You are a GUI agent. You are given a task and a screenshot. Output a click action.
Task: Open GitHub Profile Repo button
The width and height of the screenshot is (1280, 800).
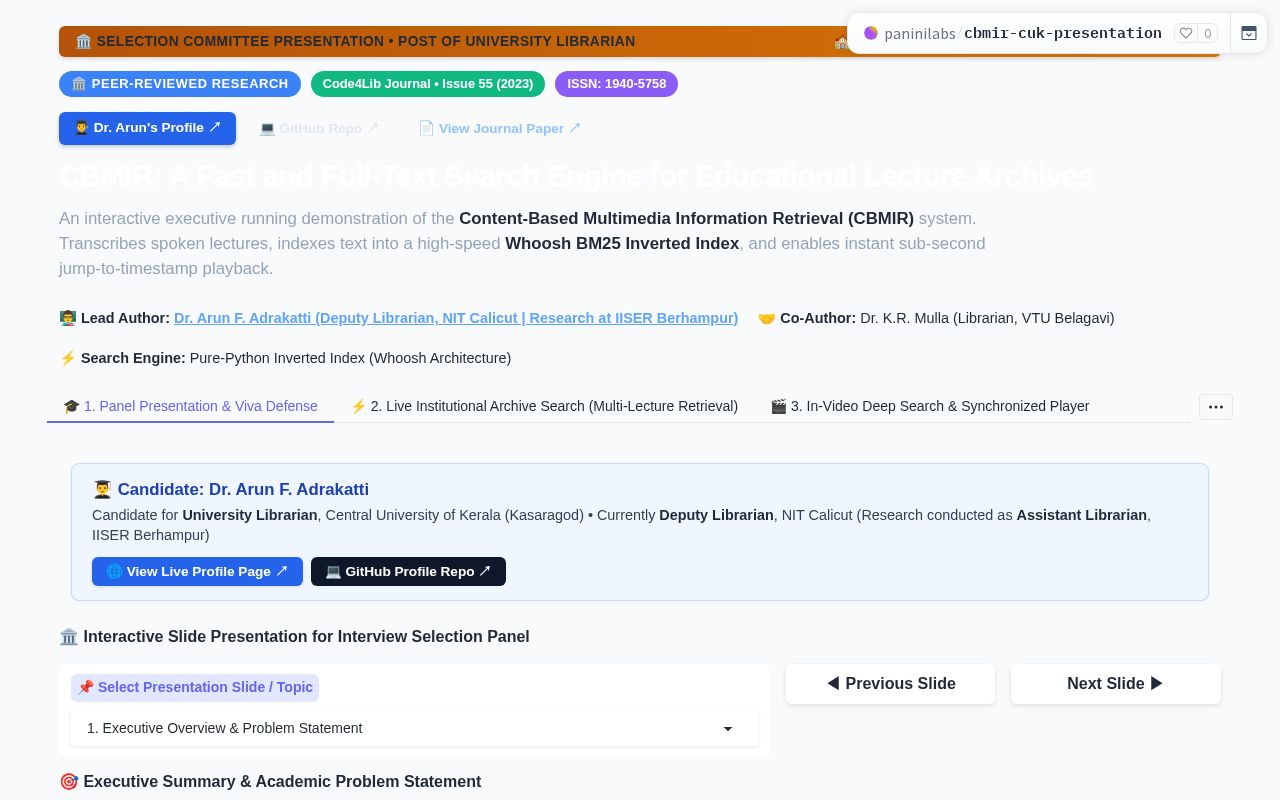408,571
